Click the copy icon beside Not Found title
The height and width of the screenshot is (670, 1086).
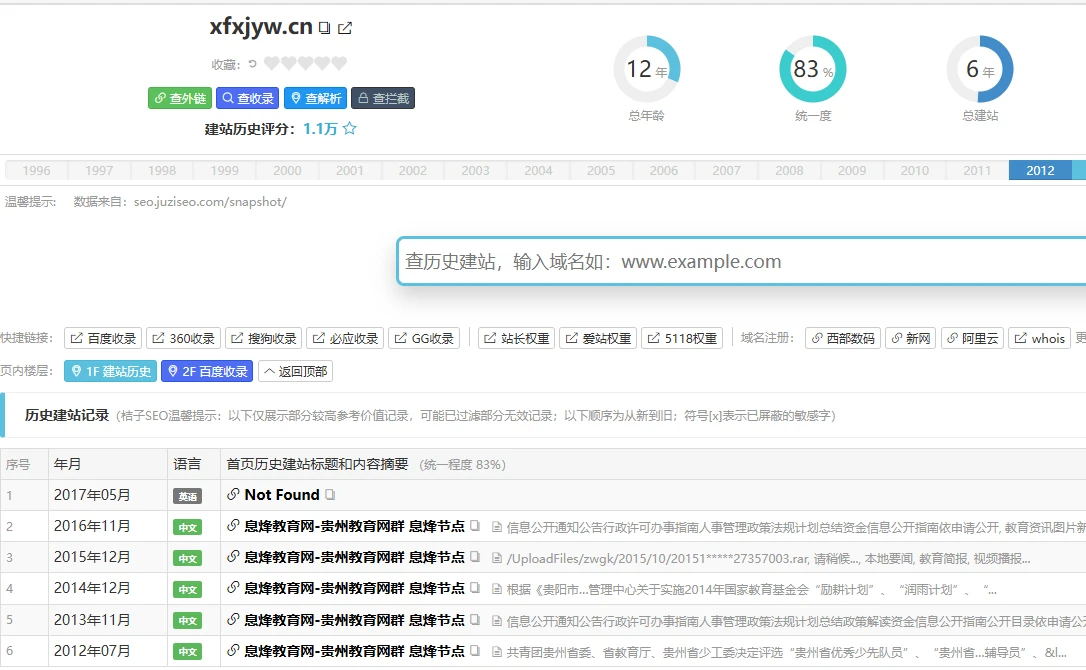tap(330, 495)
